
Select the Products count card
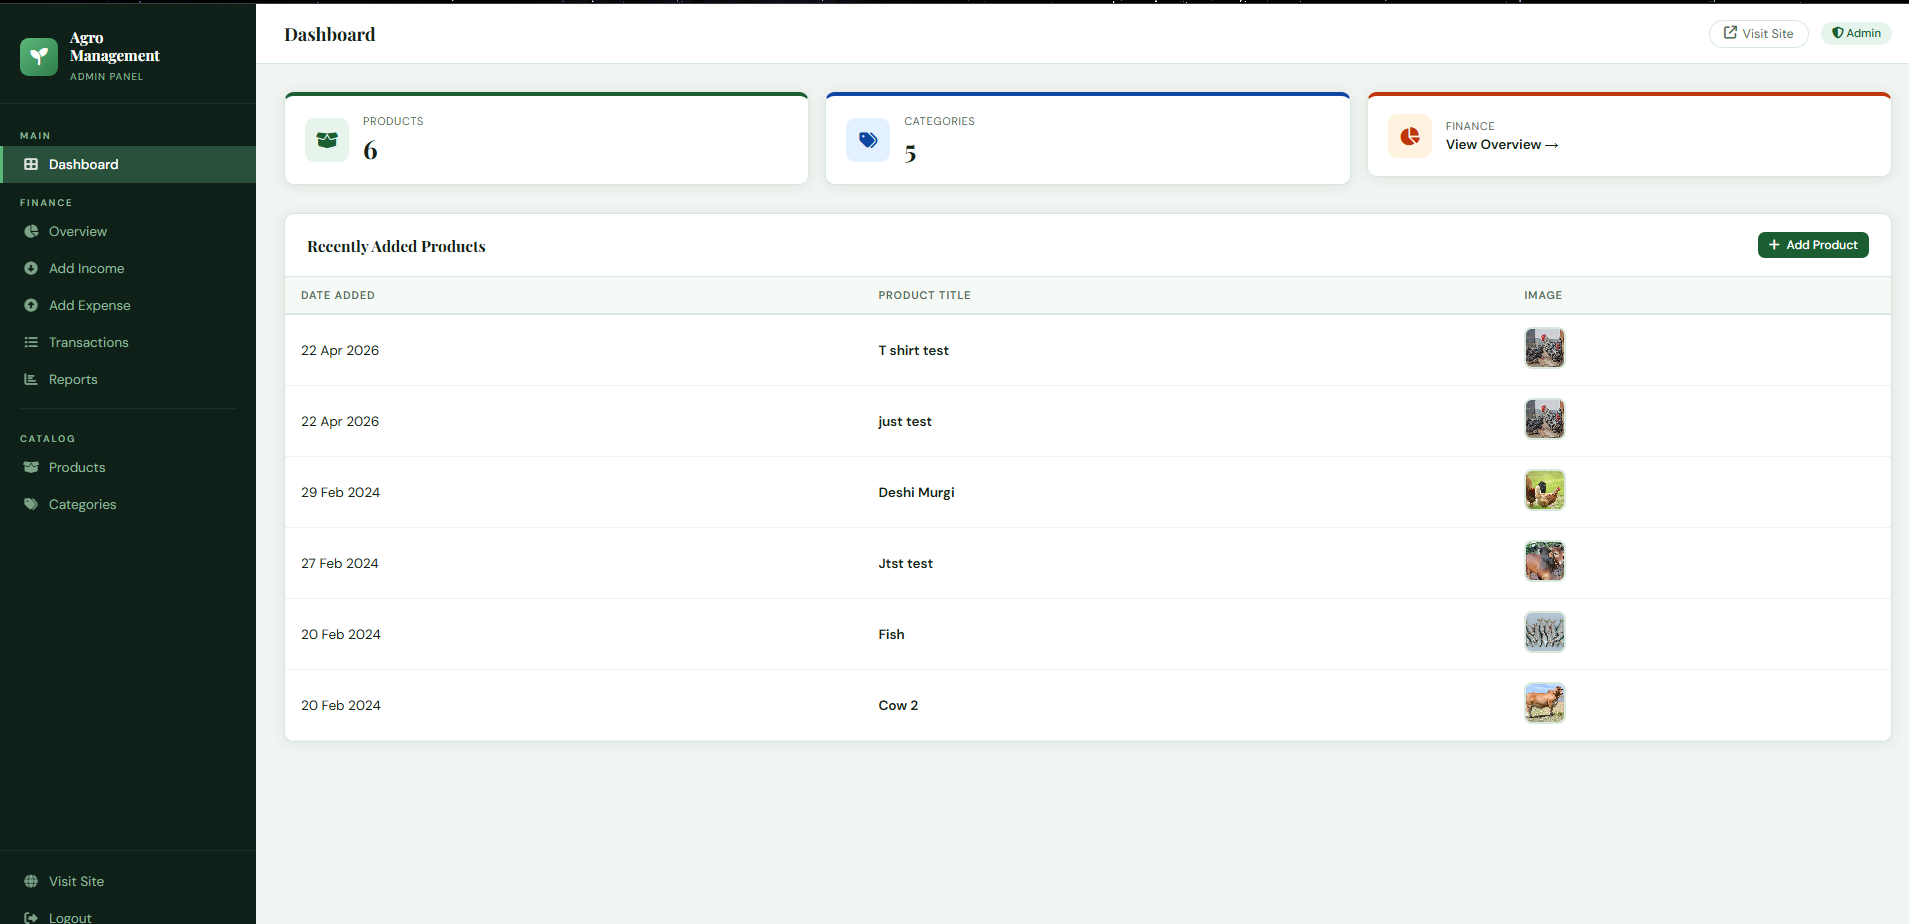point(546,138)
